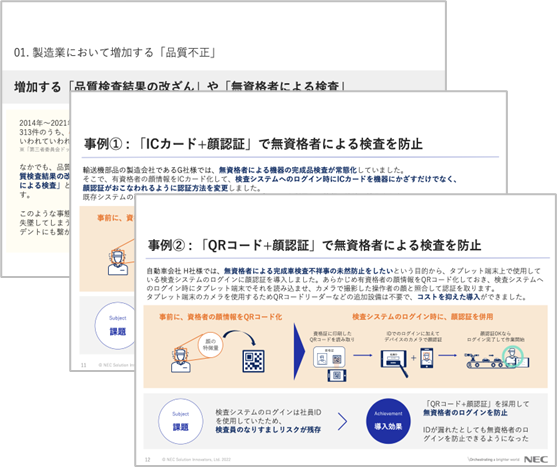Screen dimensions: 557x467
Task: Select the 資格証 card icon with QR code
Action: 329,357
